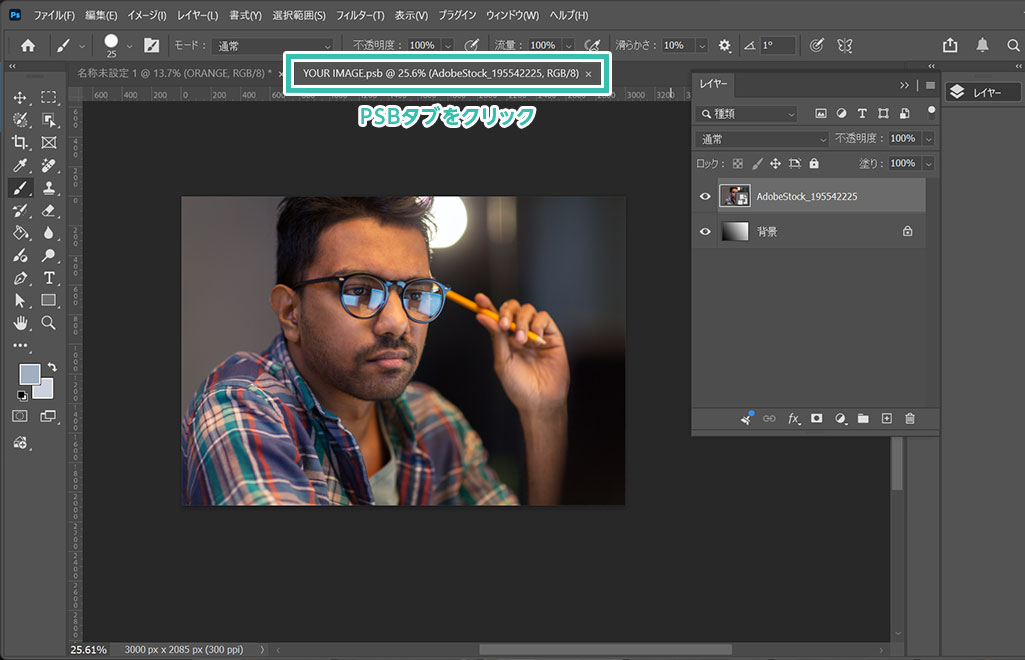Open the モード blend mode dropdown
The height and width of the screenshot is (660, 1025).
click(273, 46)
